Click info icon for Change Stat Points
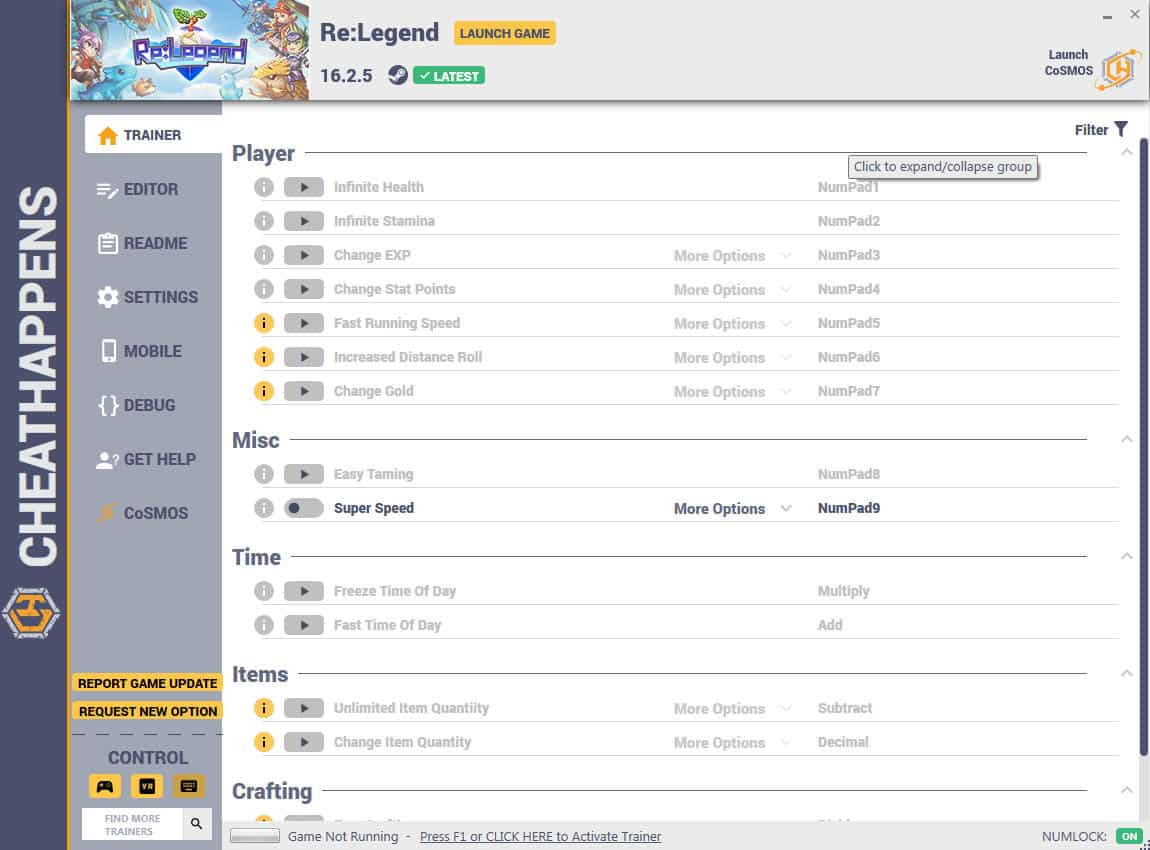 tap(264, 289)
